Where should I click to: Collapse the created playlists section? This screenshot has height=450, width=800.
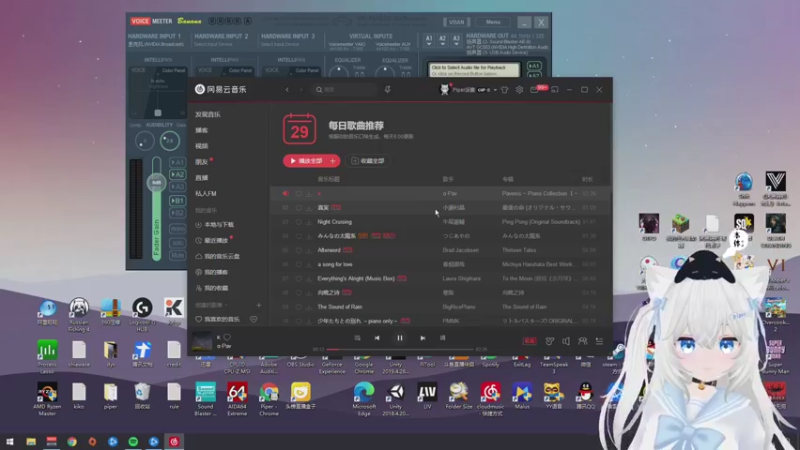pyautogui.click(x=211, y=305)
